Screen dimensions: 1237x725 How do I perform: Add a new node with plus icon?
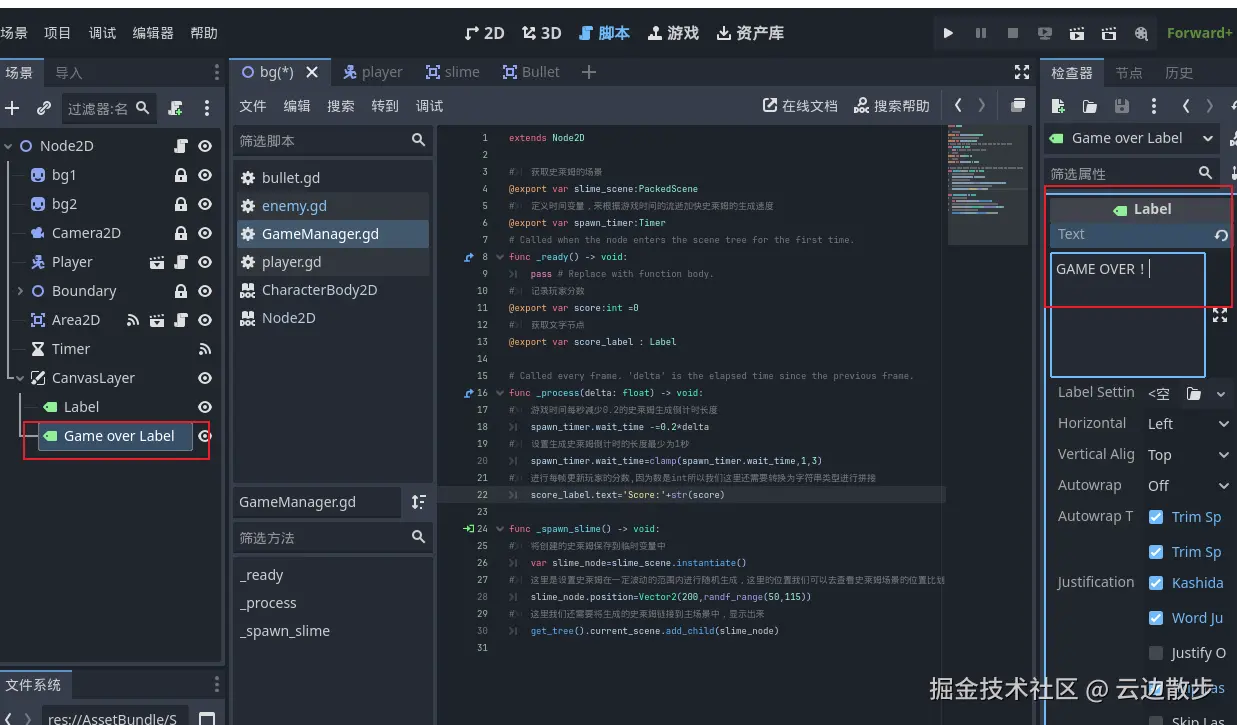(x=12, y=108)
